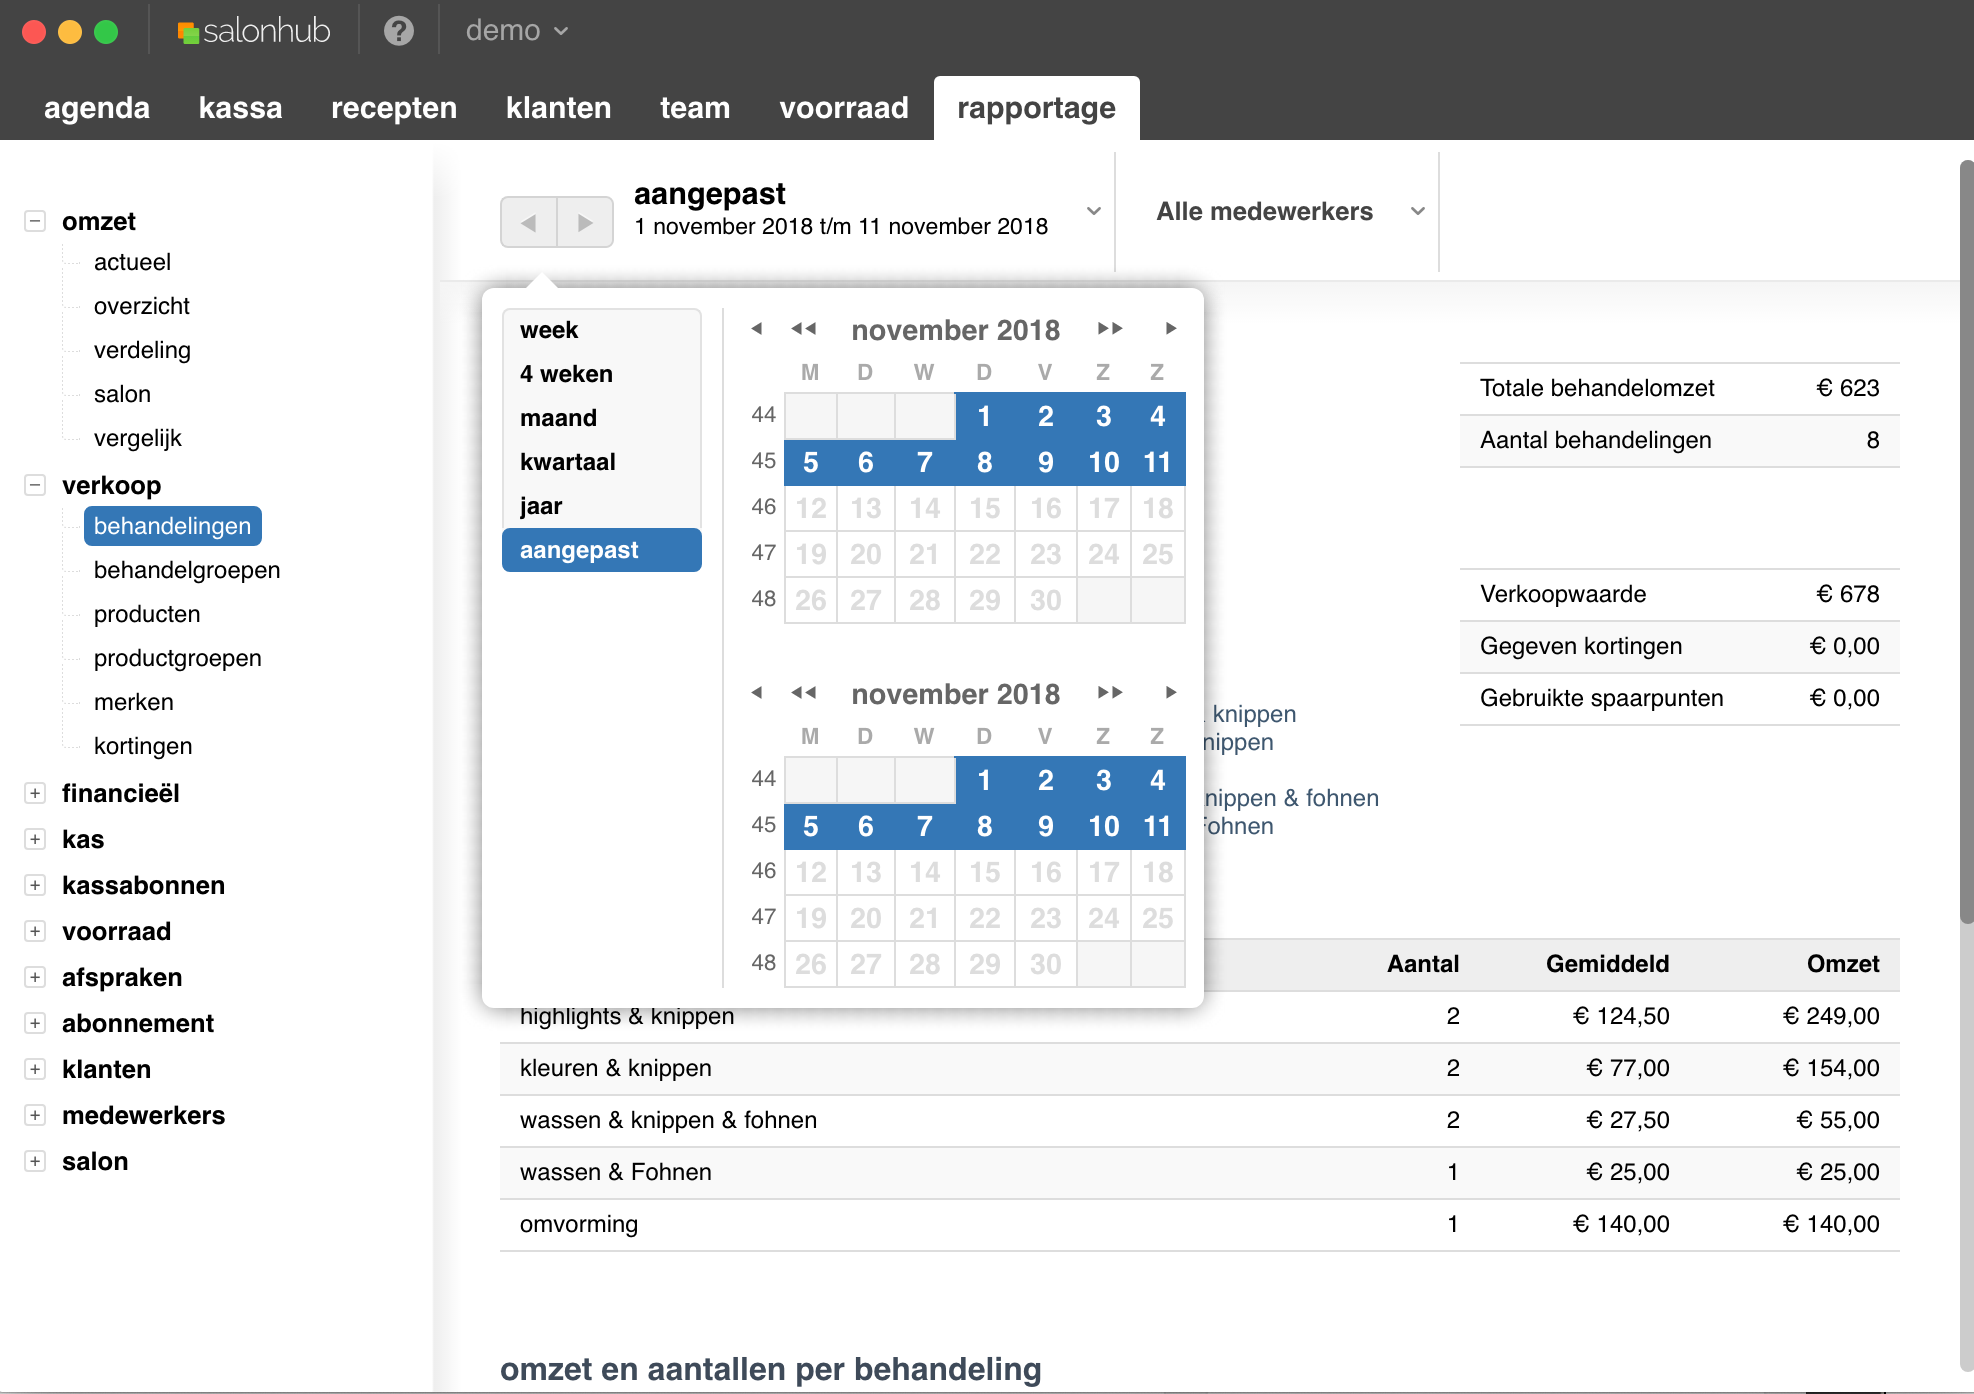Expand the abonnement tree section
This screenshot has height=1394, width=1974.
(35, 1023)
